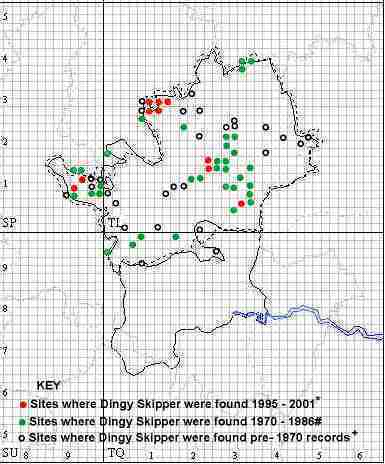Click left-margin grid number "9"
This screenshot has height=464, width=385.
(5, 267)
